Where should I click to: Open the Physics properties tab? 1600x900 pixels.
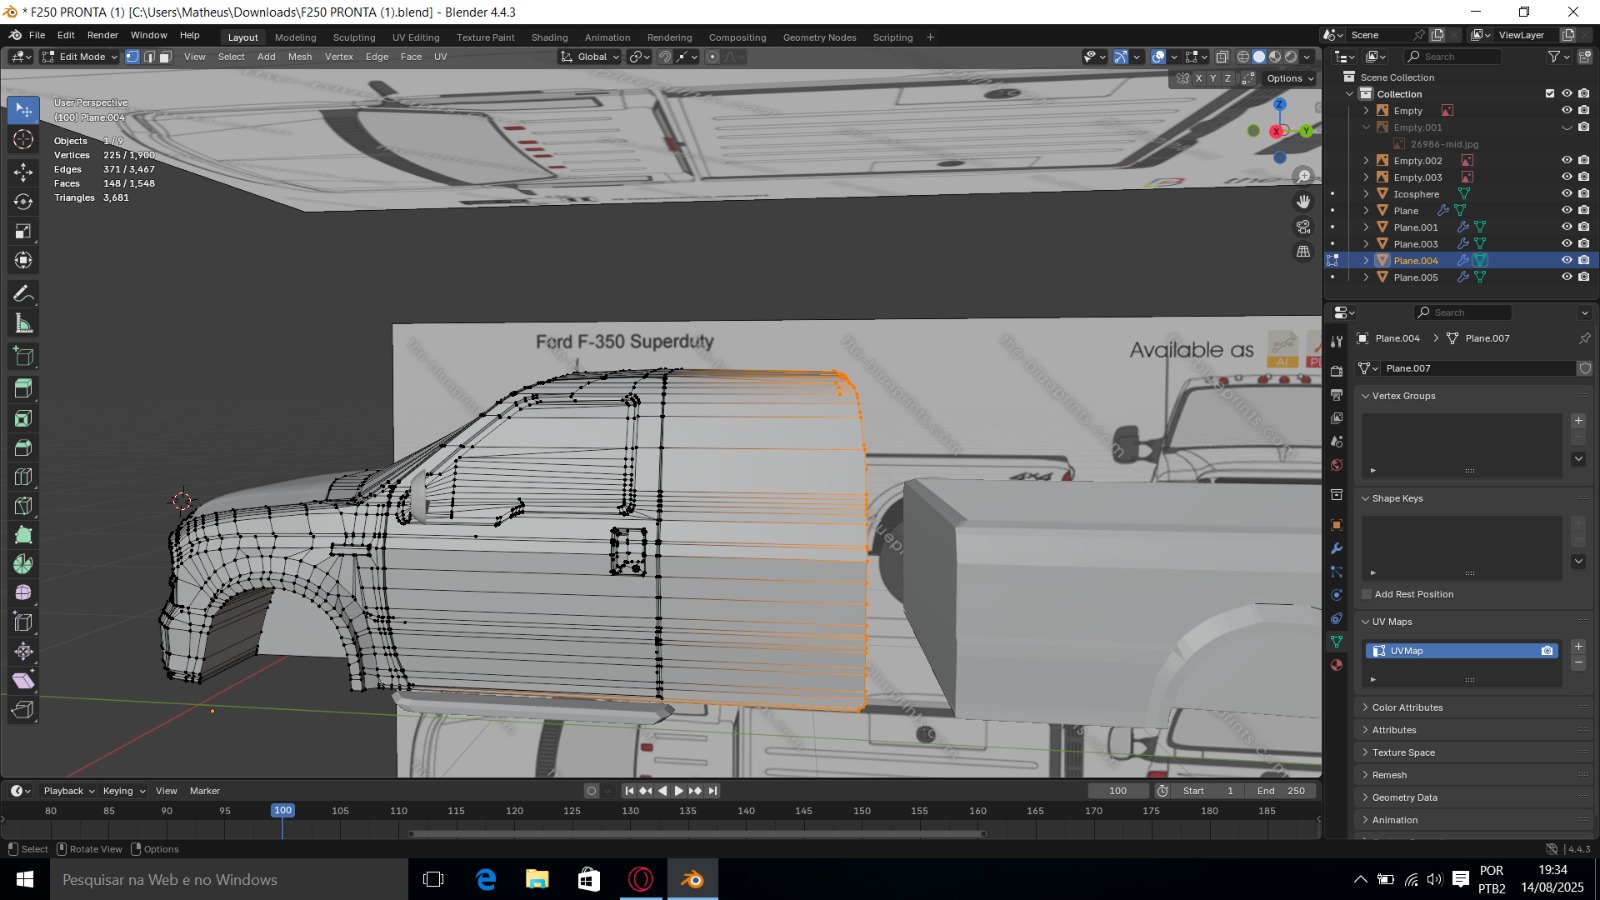point(1336,595)
